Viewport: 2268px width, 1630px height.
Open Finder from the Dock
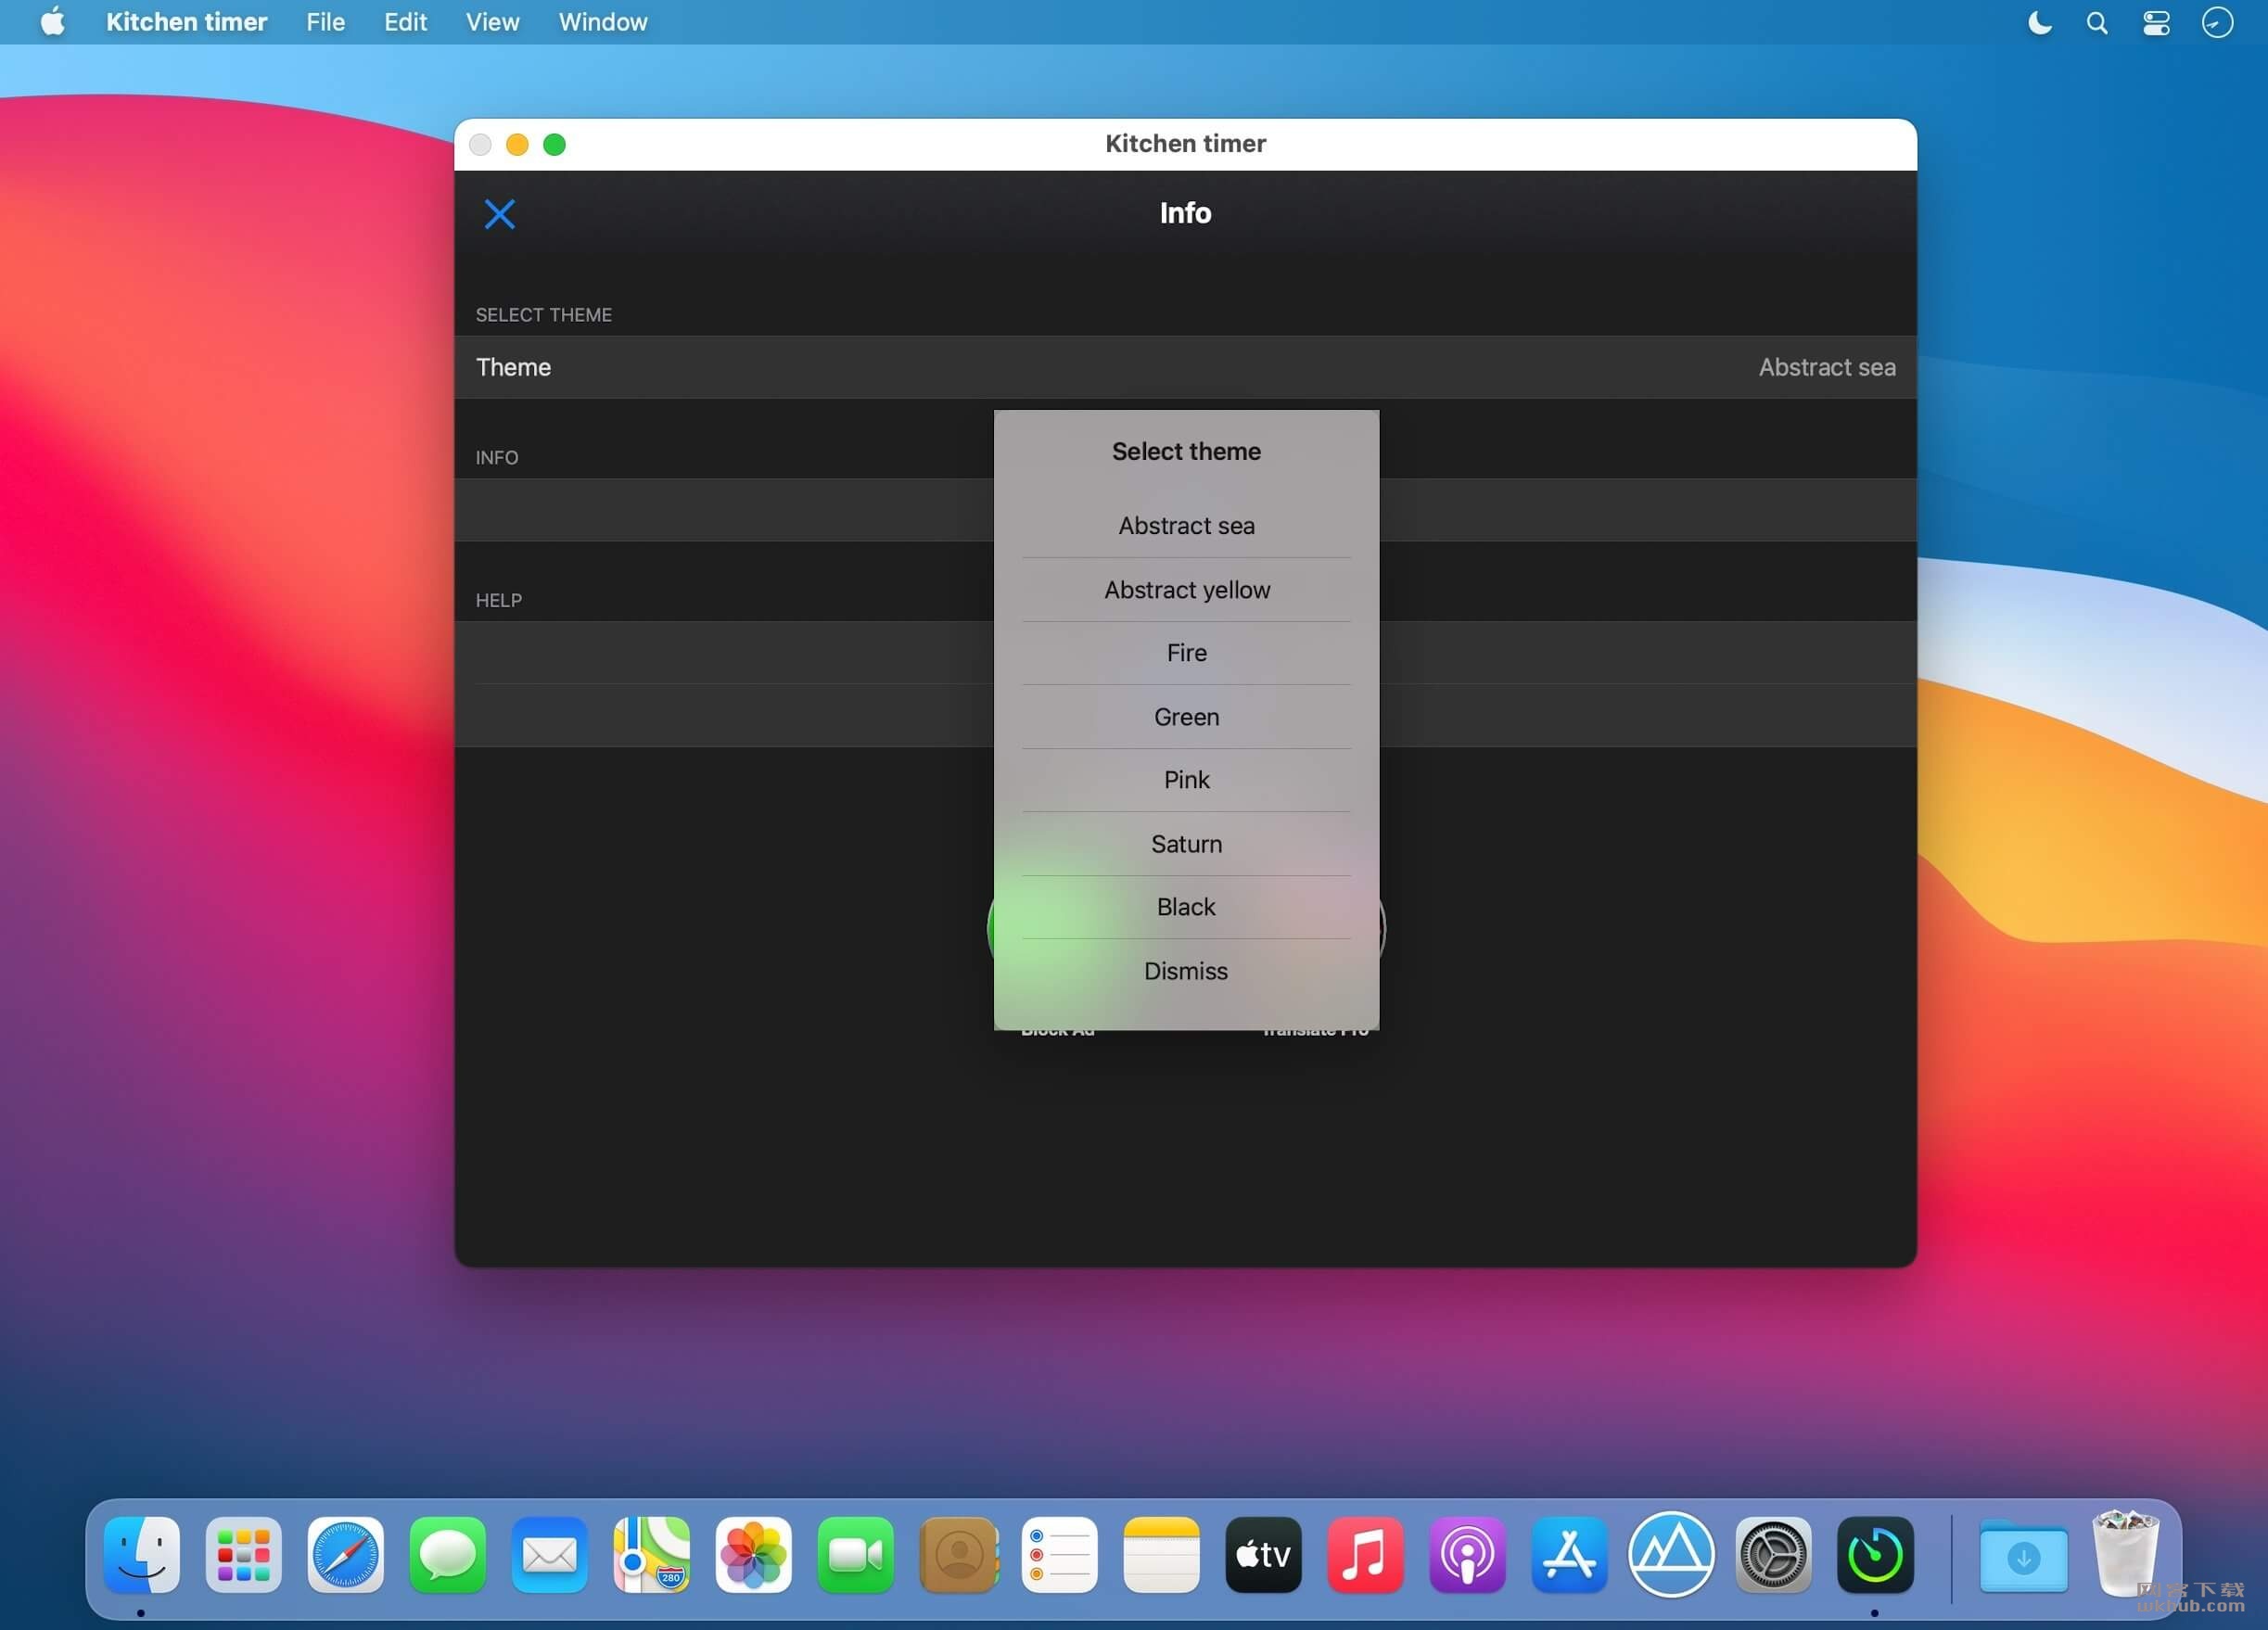click(x=142, y=1555)
